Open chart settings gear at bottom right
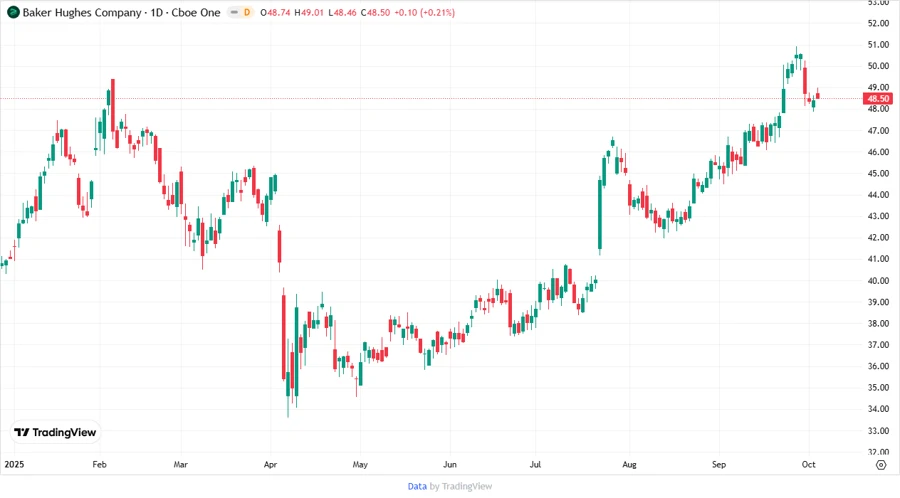 pyautogui.click(x=880, y=465)
